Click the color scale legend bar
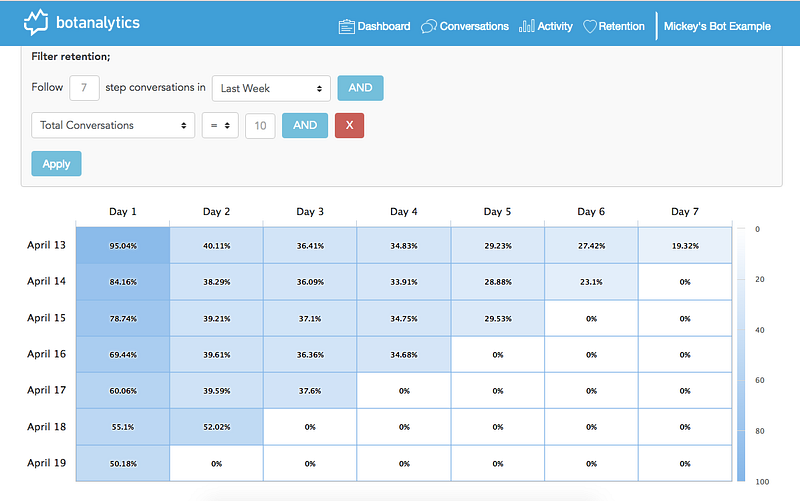Screen dimensions: 800x501 (741, 355)
